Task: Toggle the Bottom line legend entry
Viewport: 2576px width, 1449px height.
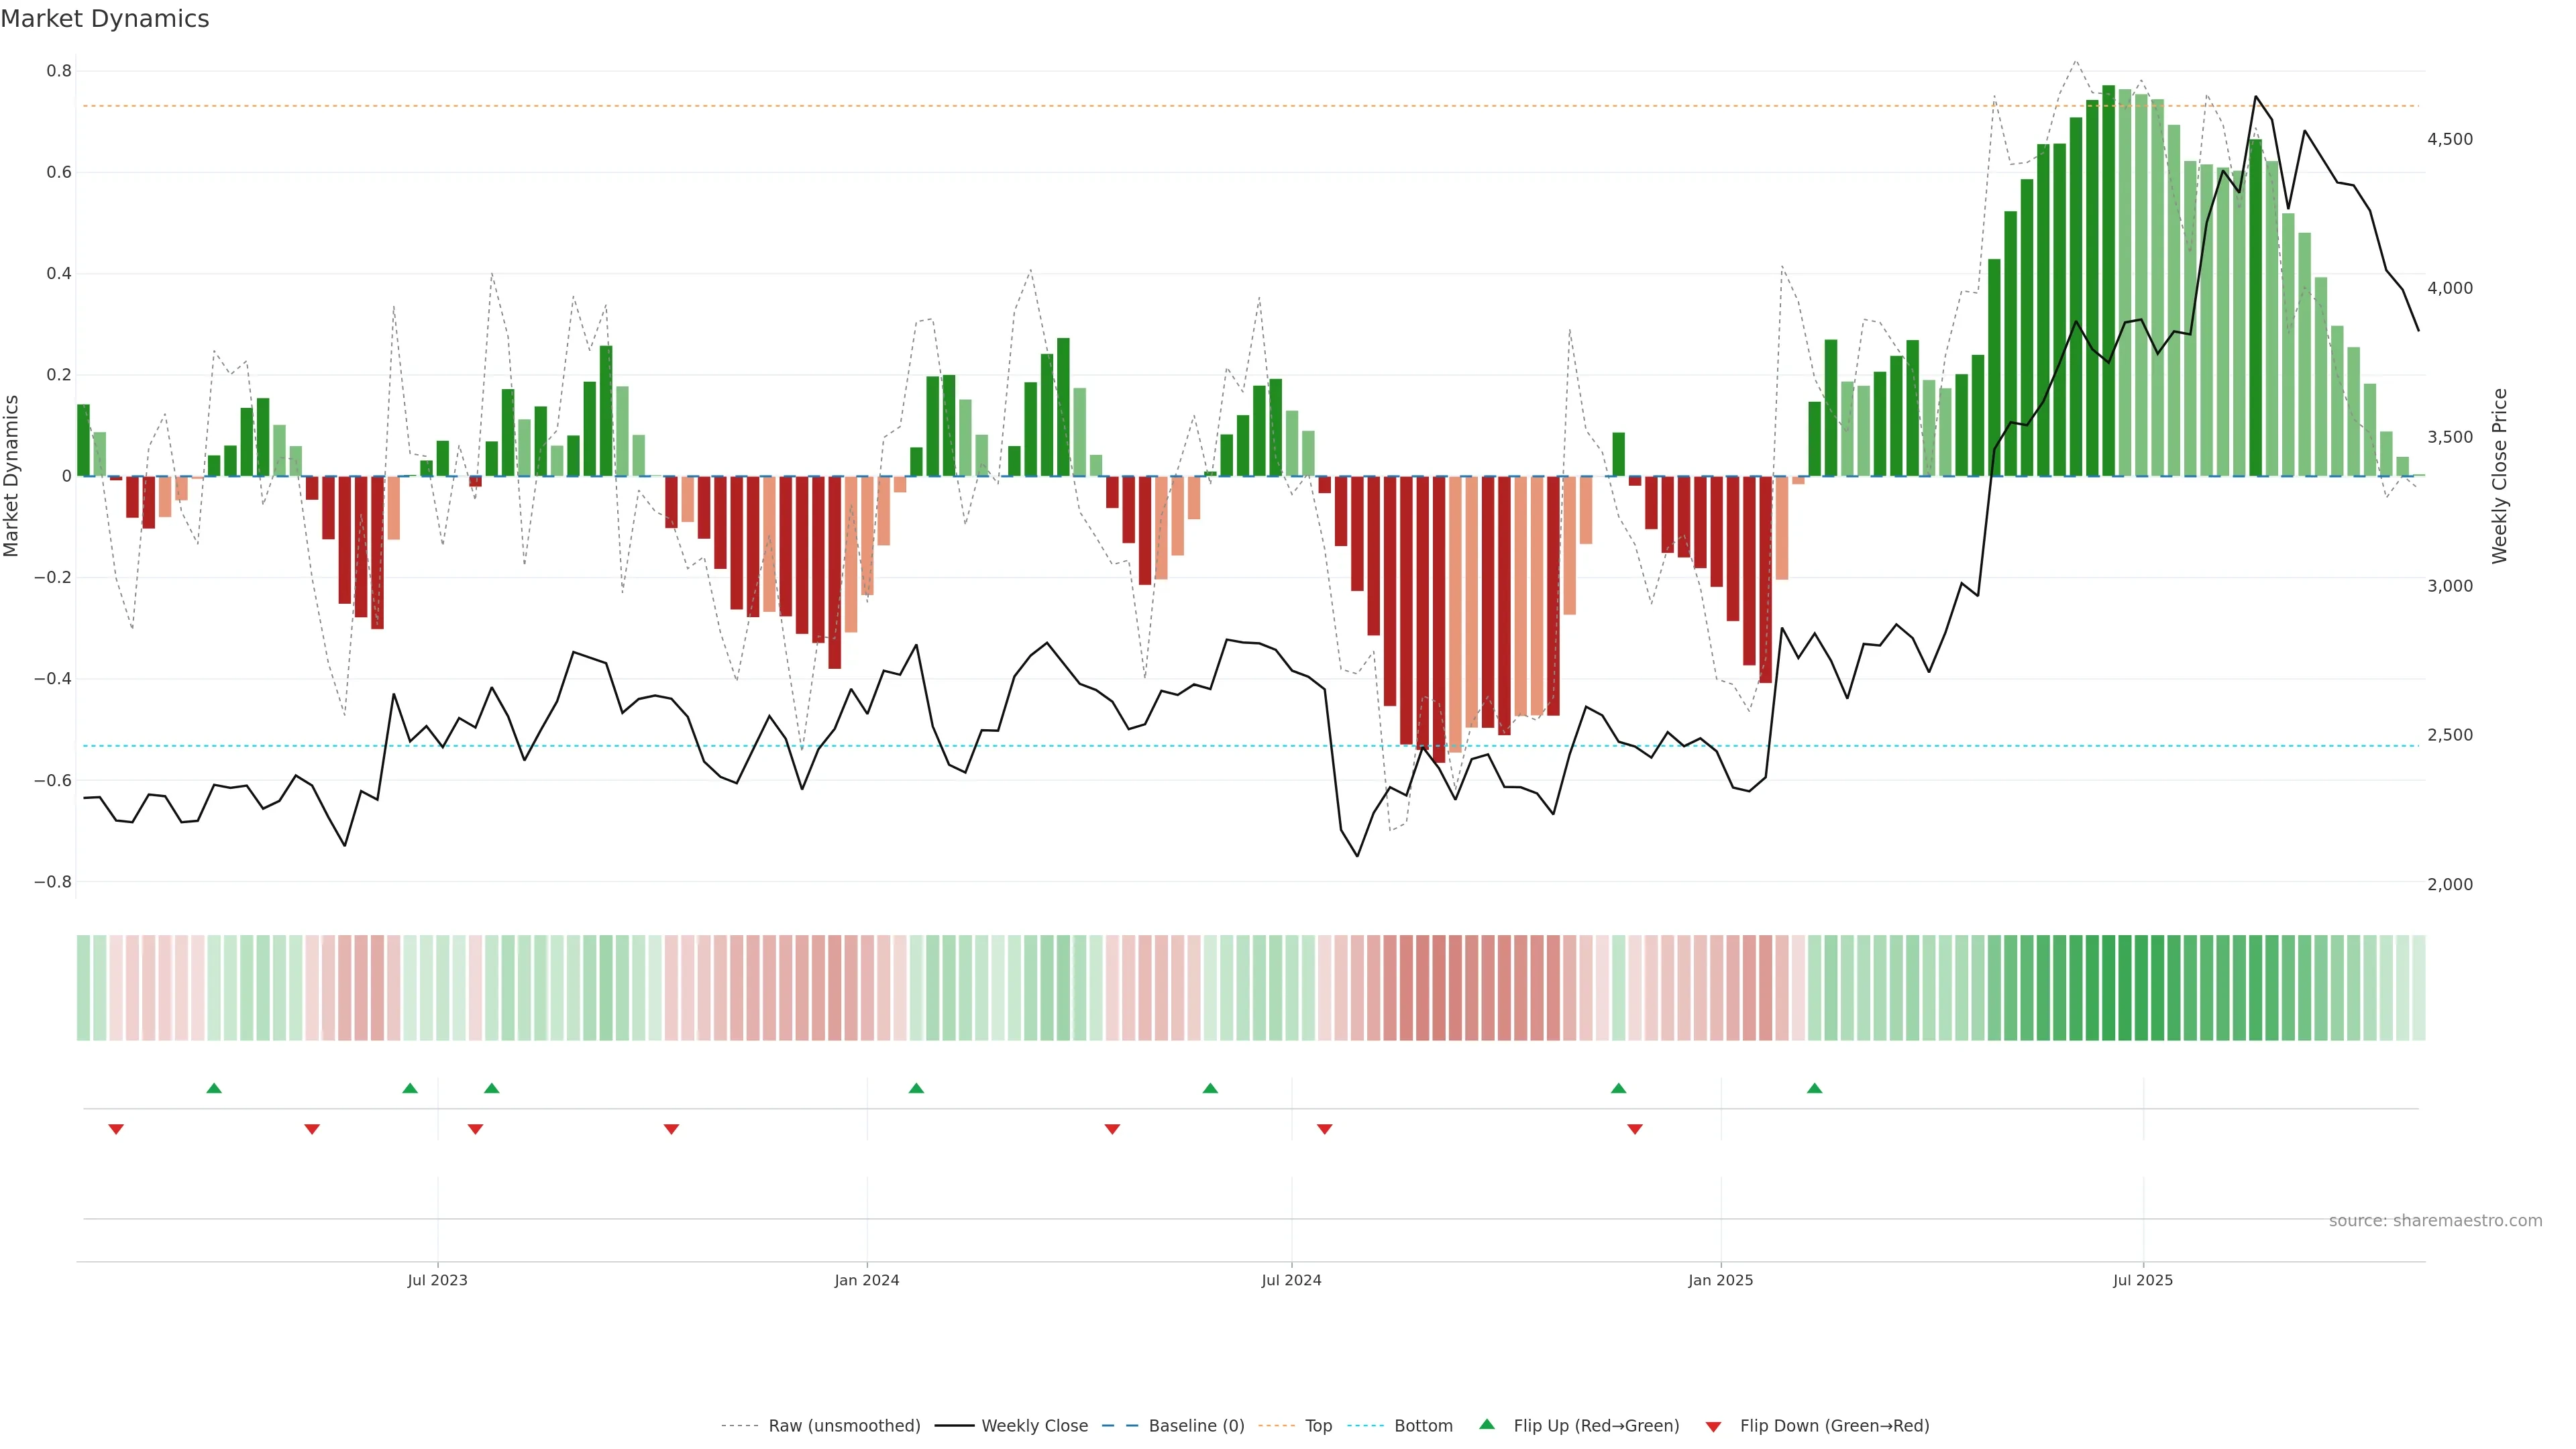Action: coord(1423,1426)
